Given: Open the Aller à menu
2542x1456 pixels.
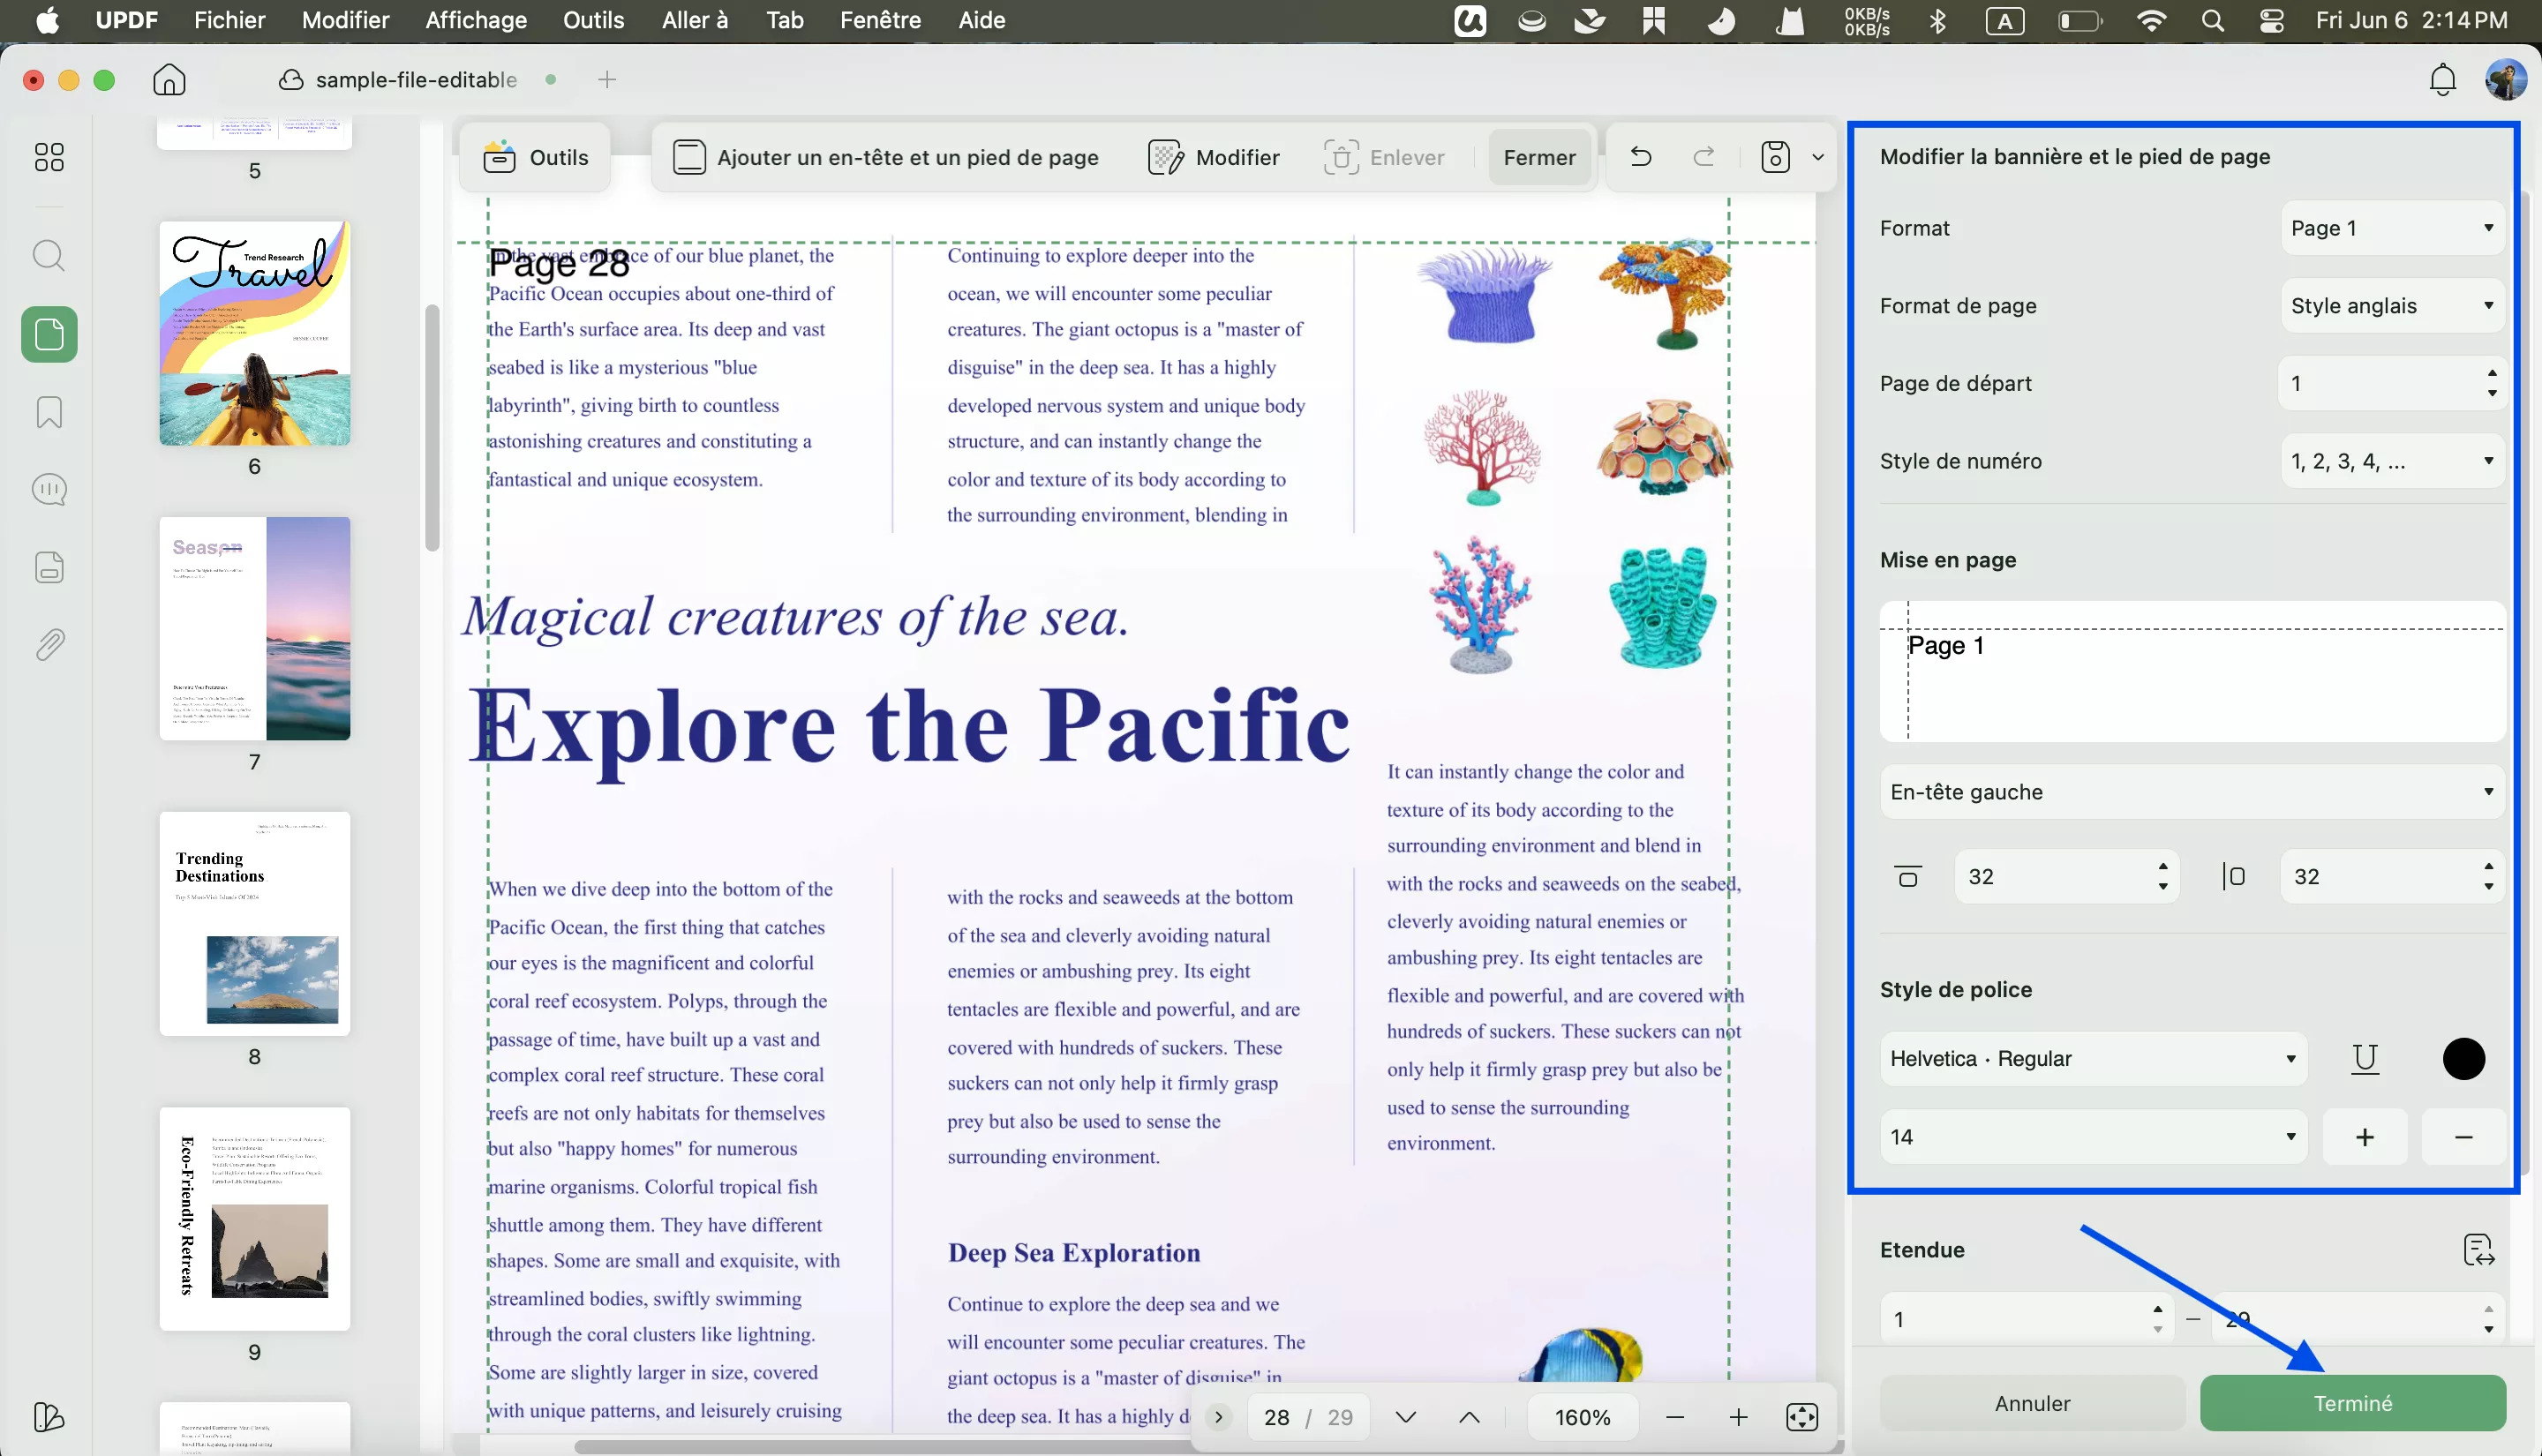Looking at the screenshot, I should click(695, 20).
